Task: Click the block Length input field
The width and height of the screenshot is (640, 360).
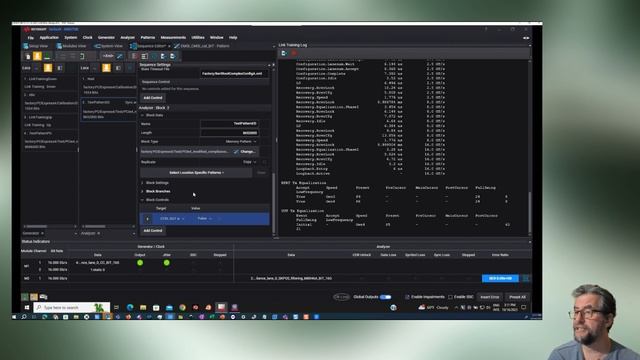Action: click(229, 133)
